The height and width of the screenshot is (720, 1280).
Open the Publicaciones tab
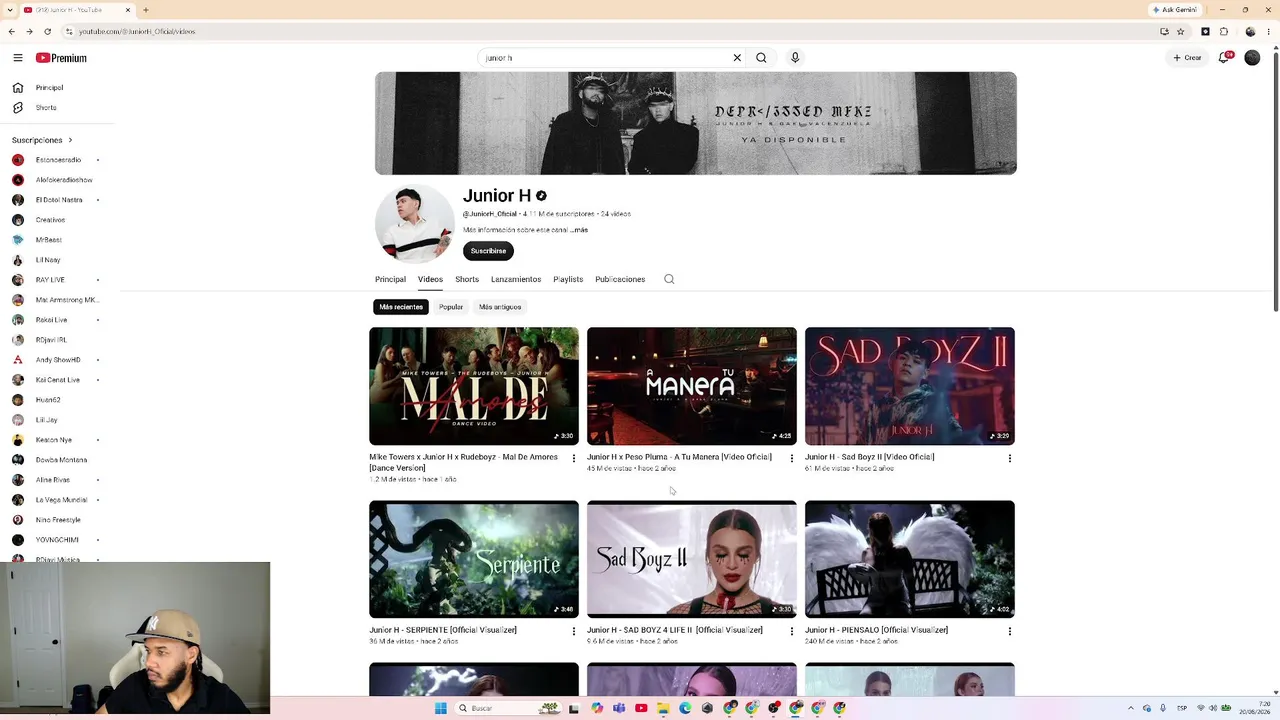[x=620, y=279]
